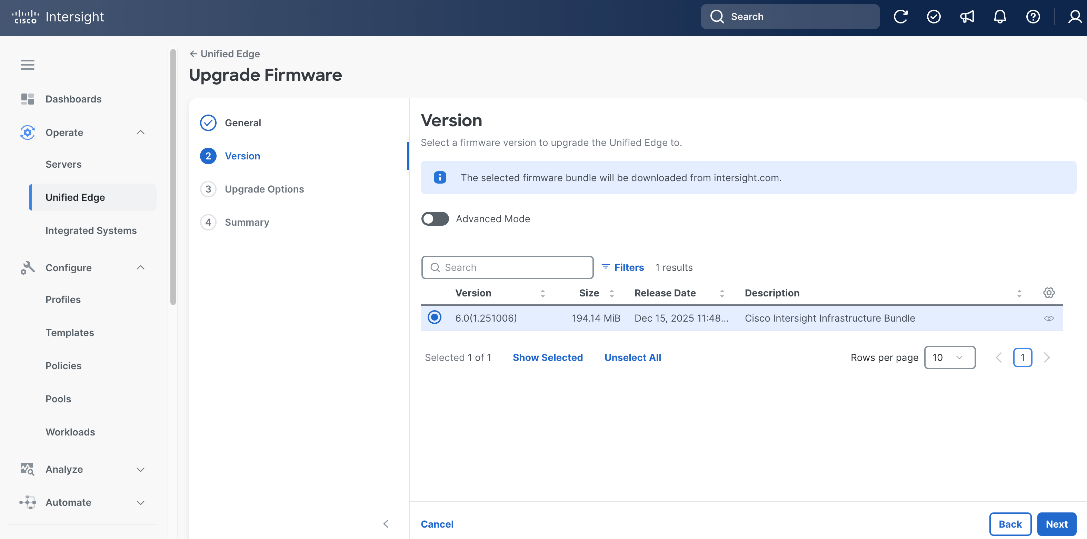Click Show Selected link
The width and height of the screenshot is (1087, 539).
[x=548, y=357]
